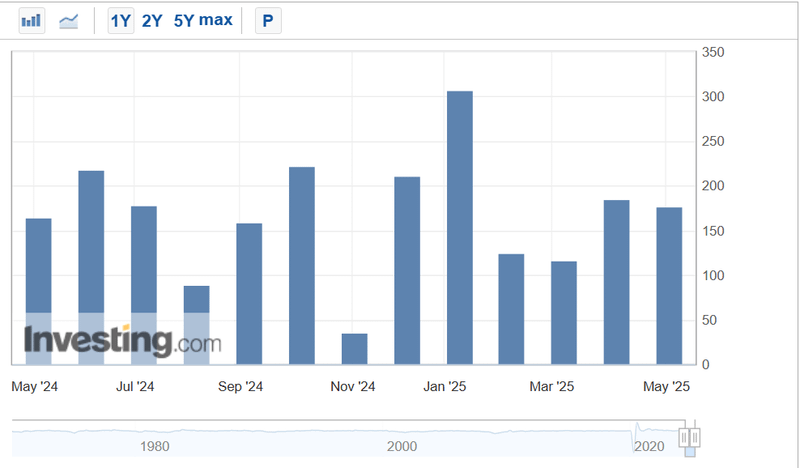Click the May '24 axis label
This screenshot has height=468, width=800.
click(34, 386)
